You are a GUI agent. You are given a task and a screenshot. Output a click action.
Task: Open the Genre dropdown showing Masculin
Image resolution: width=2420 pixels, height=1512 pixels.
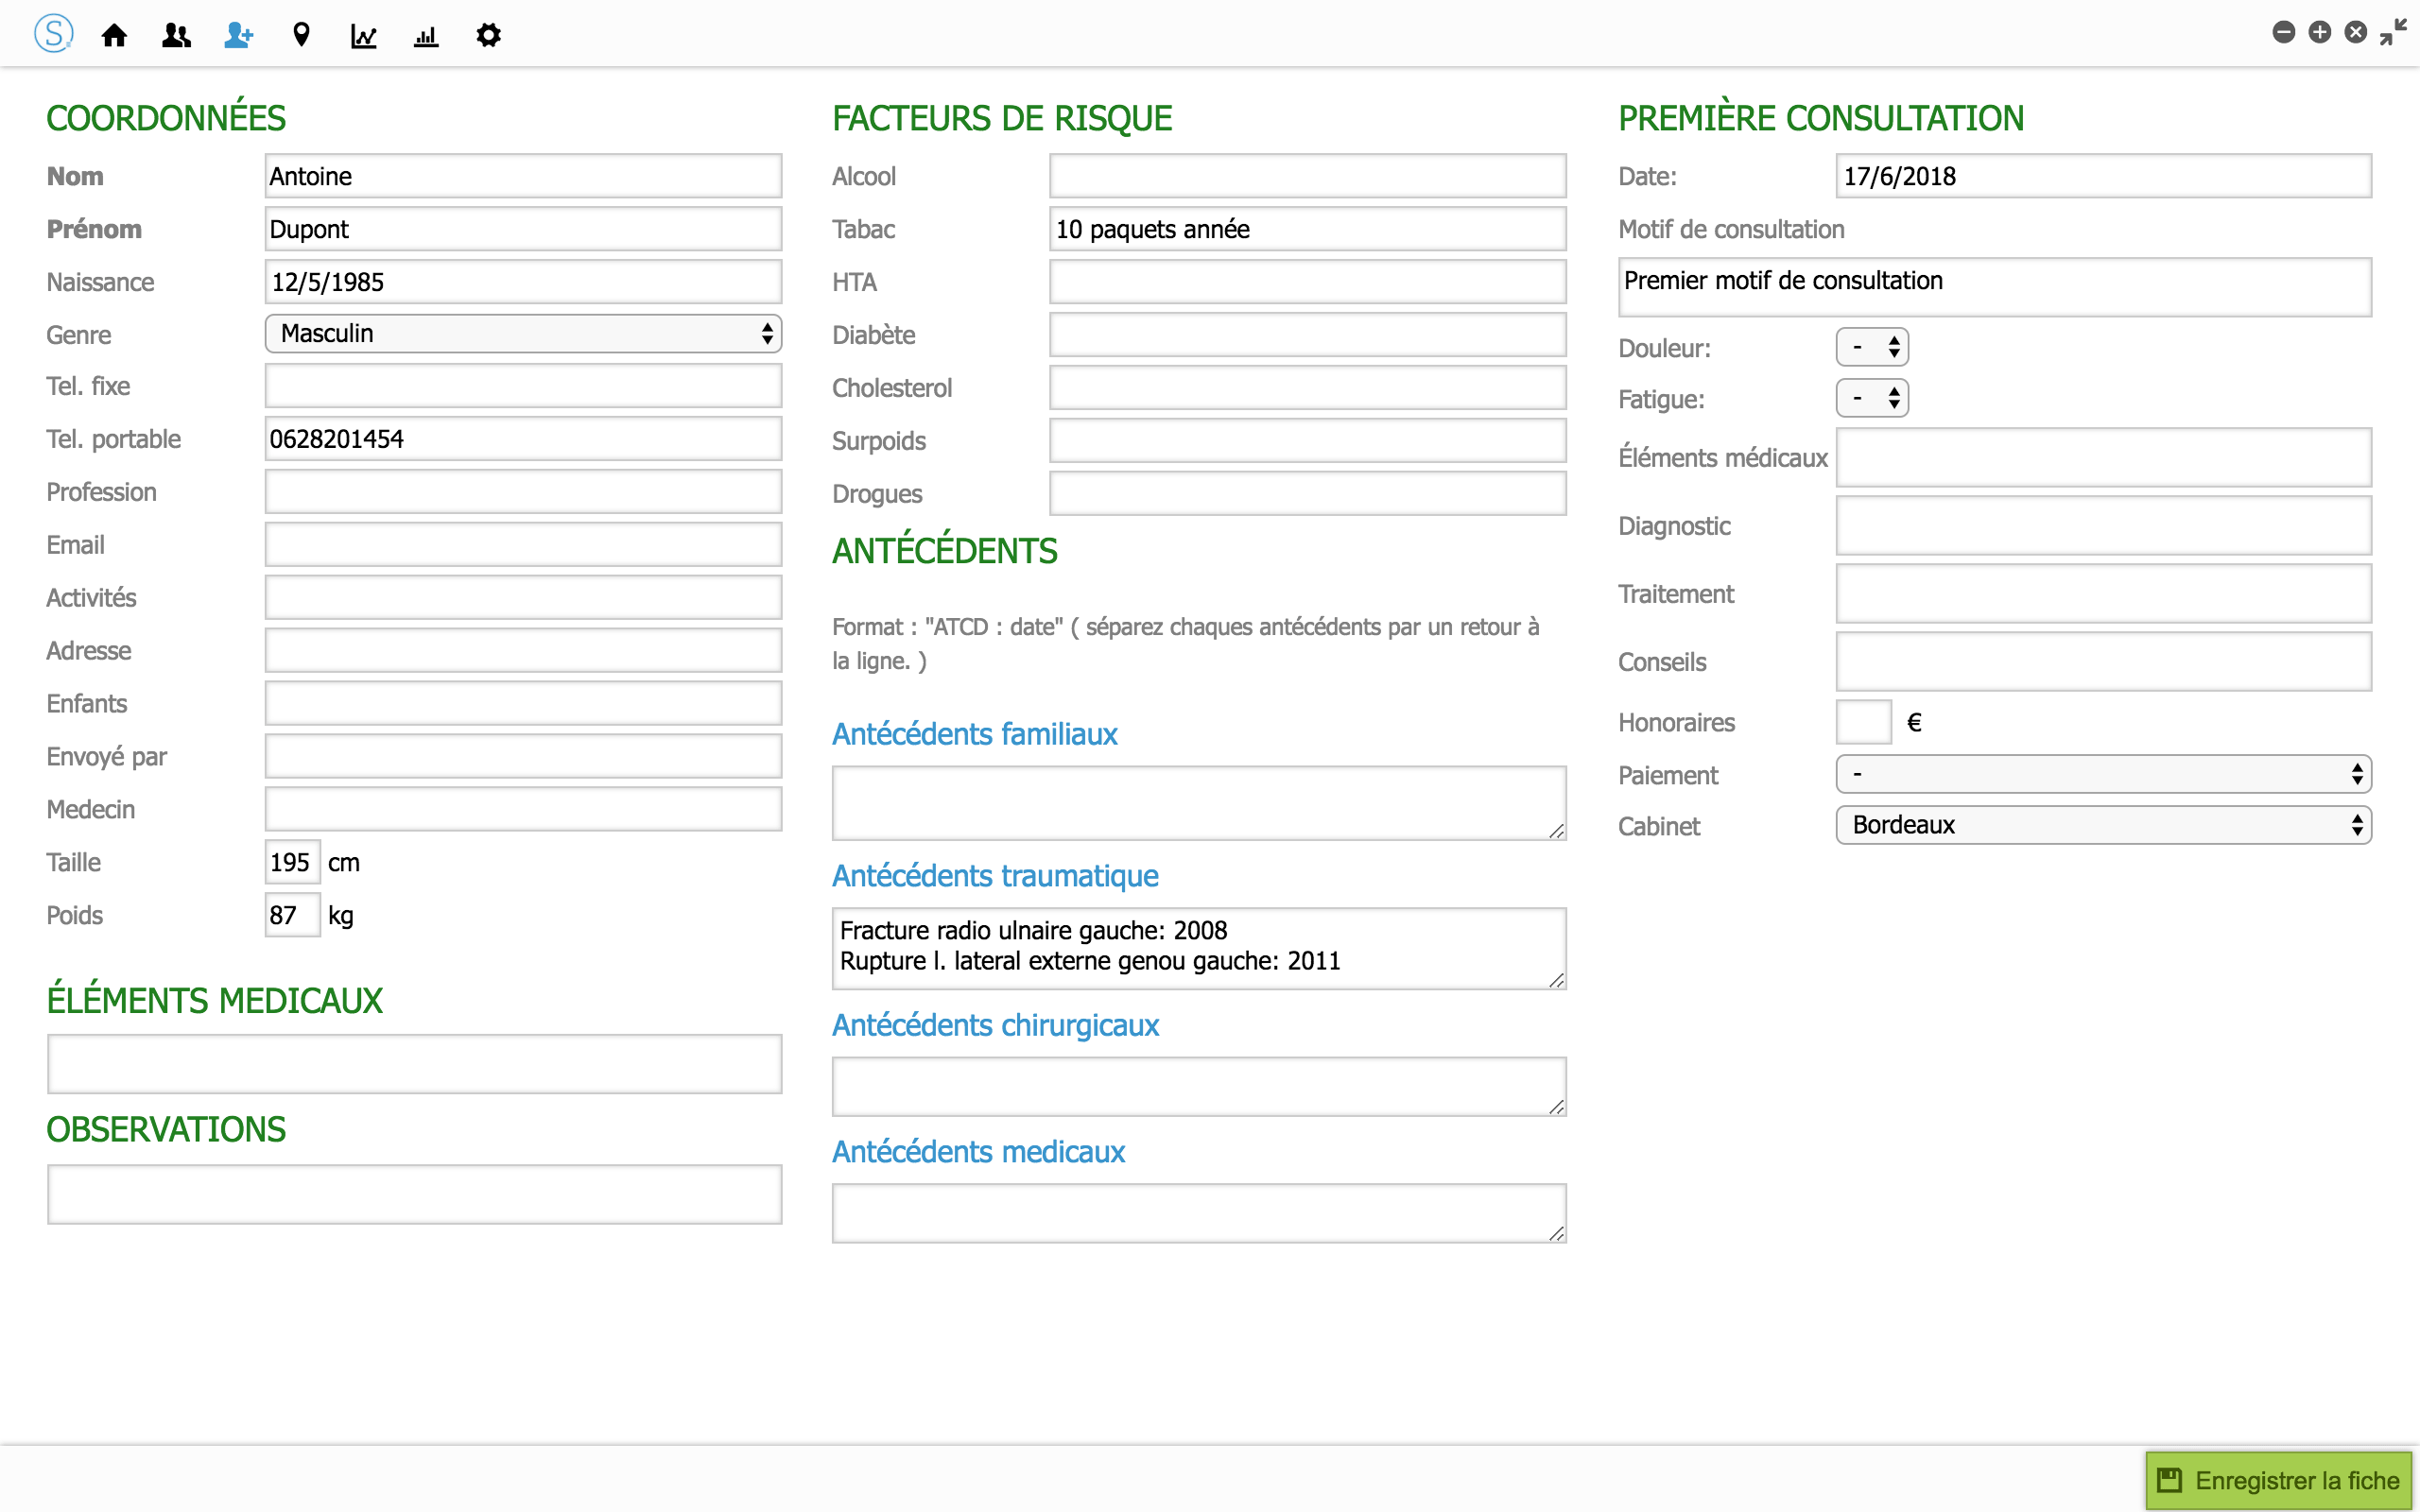tap(523, 334)
